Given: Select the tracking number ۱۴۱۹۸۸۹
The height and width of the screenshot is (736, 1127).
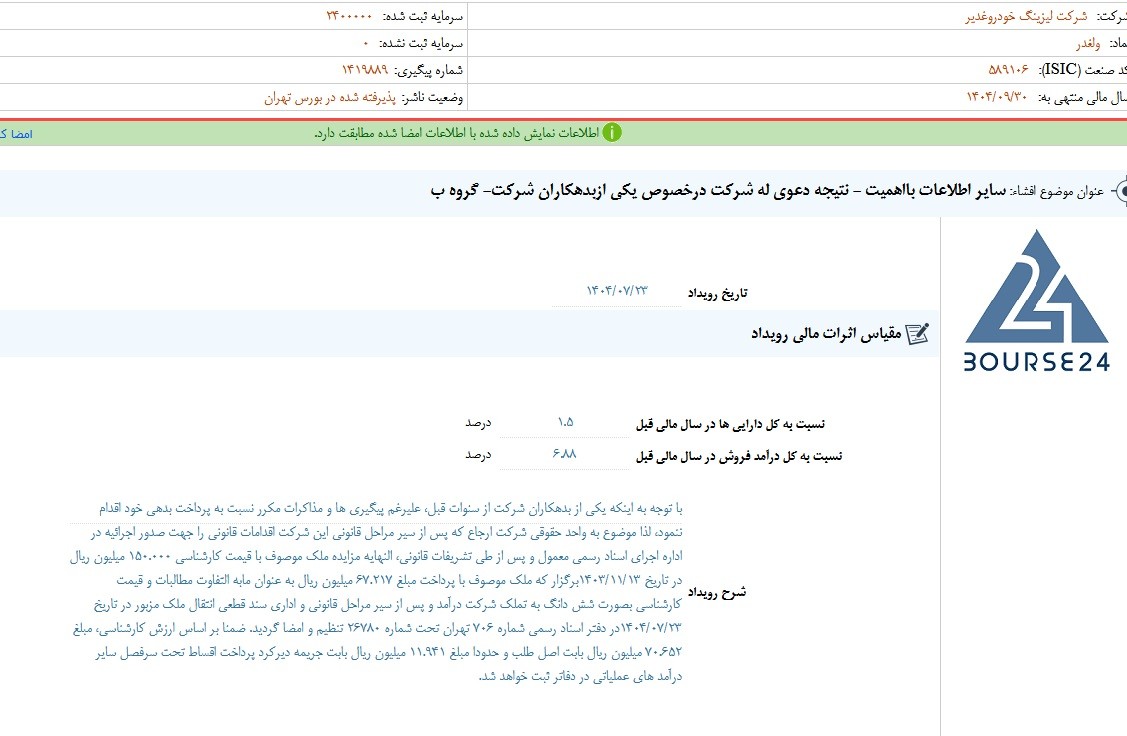Looking at the screenshot, I should point(364,70).
